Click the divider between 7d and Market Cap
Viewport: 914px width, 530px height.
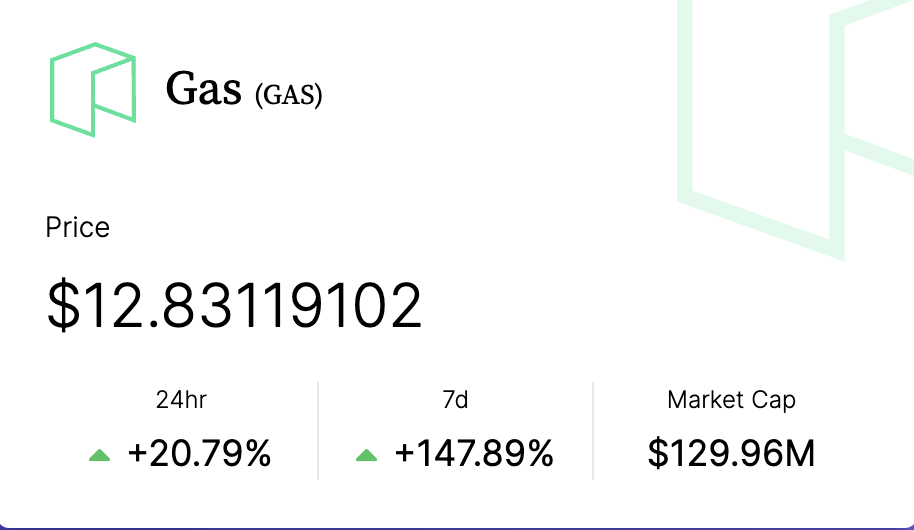(x=593, y=431)
